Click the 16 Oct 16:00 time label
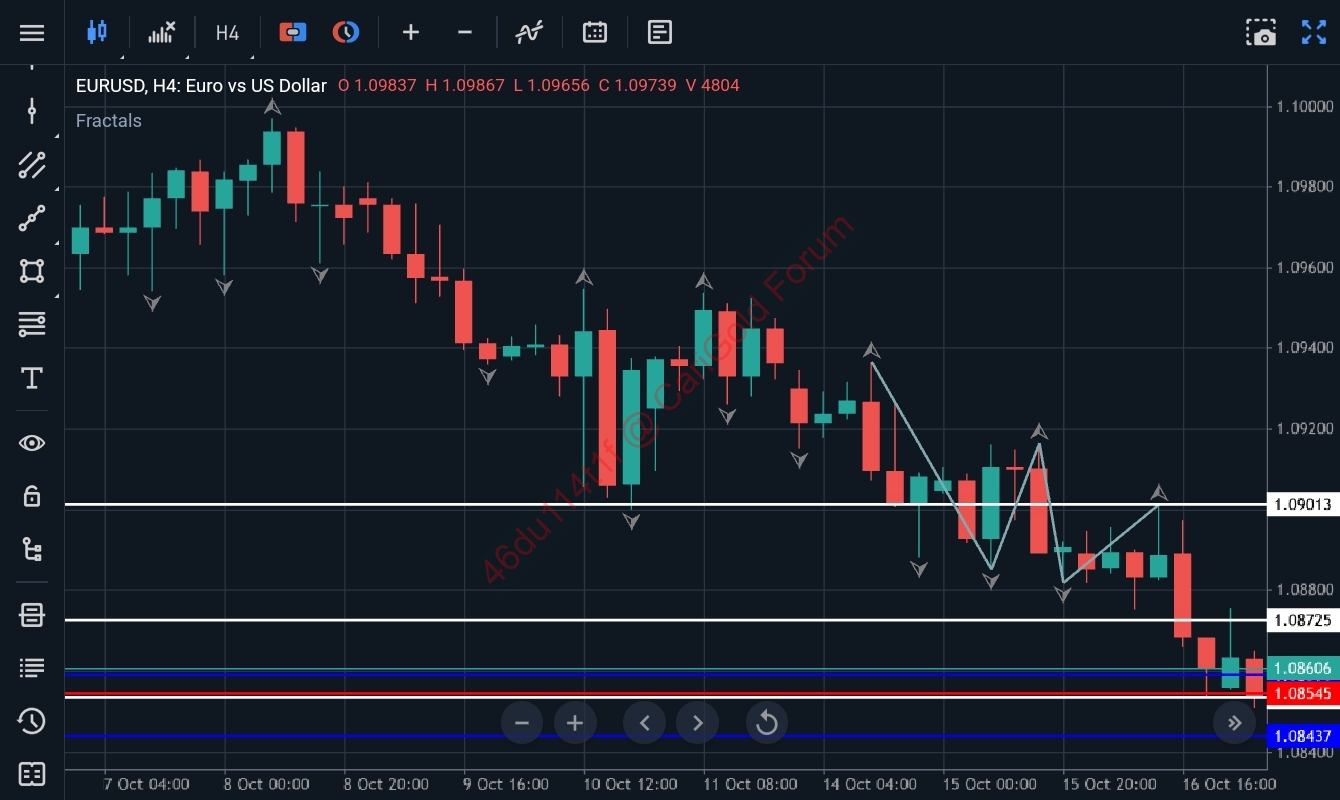 click(1229, 784)
